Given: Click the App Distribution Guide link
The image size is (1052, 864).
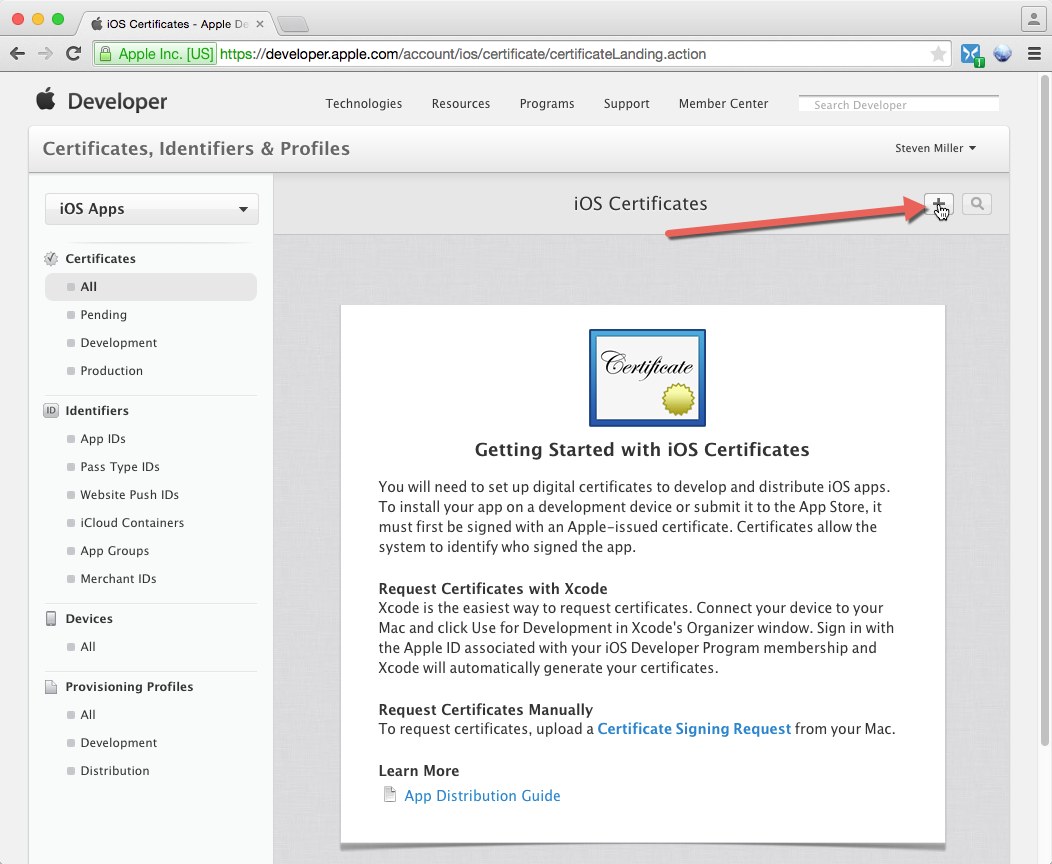Looking at the screenshot, I should click(x=482, y=794).
